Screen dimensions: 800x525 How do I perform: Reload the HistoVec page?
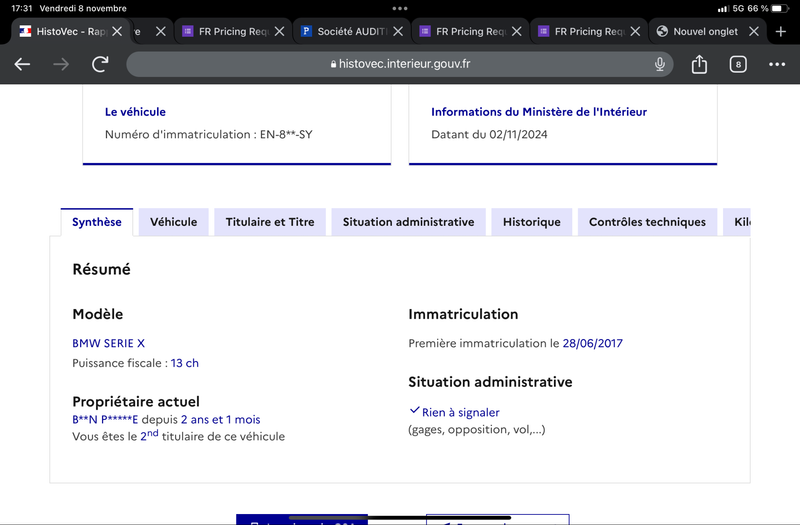100,64
